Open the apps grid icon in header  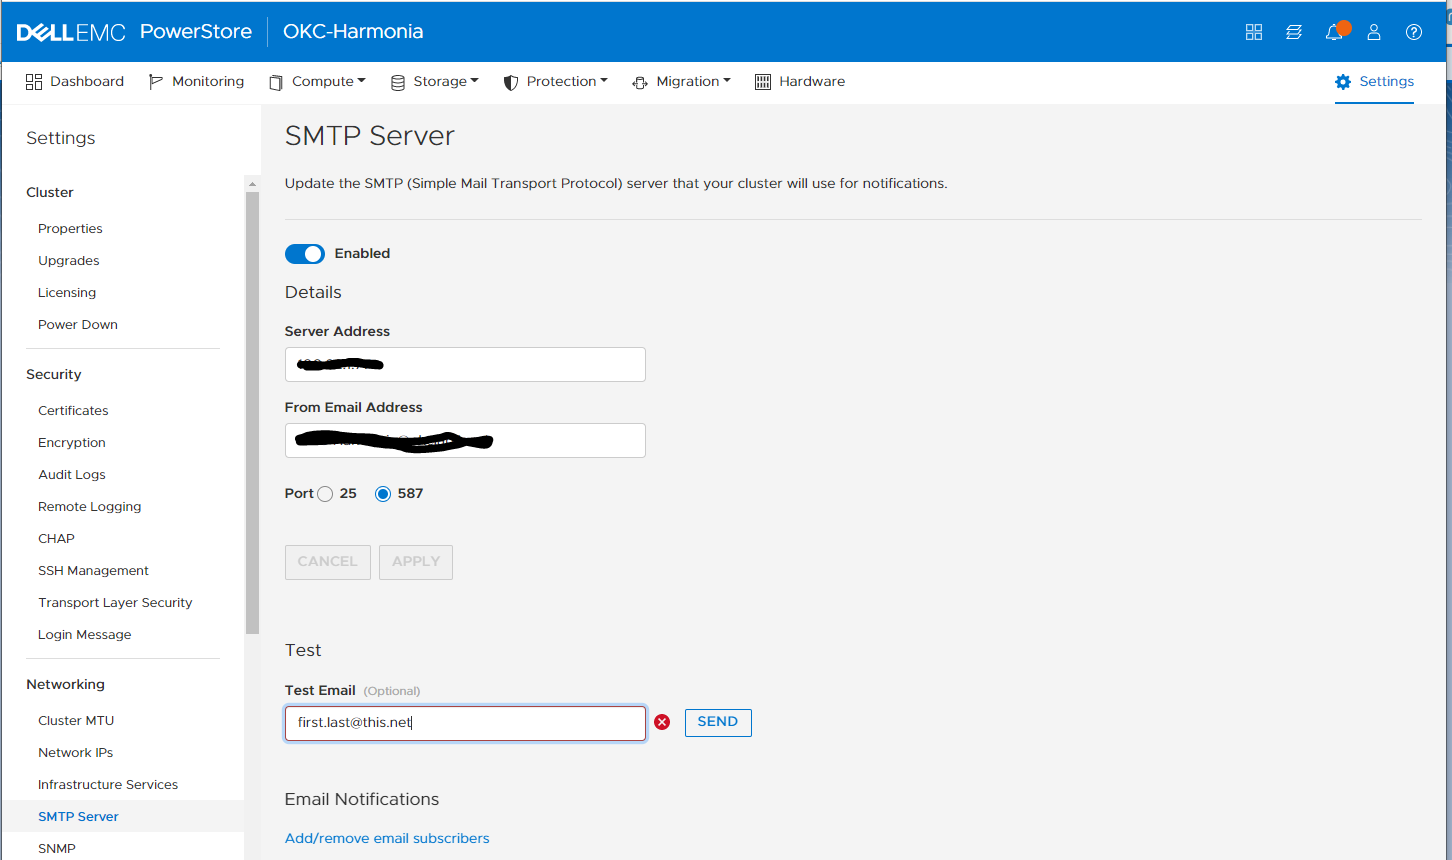pyautogui.click(x=1254, y=32)
